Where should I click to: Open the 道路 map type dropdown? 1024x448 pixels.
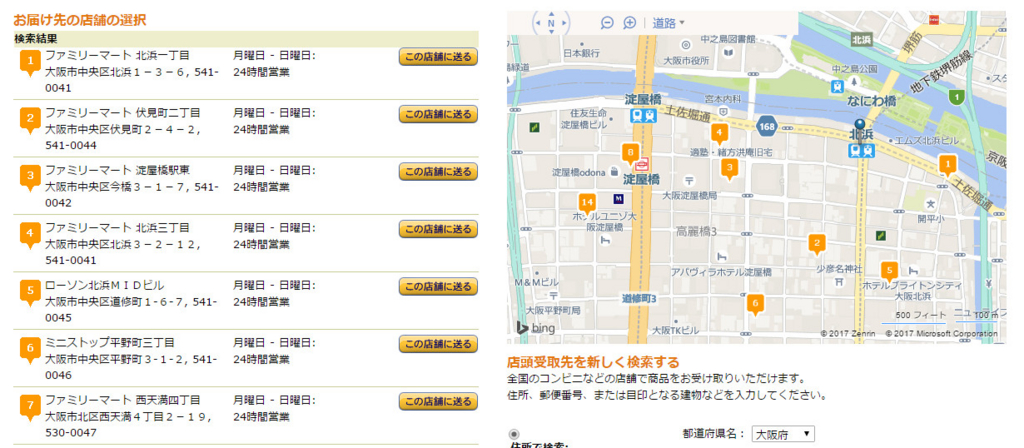pos(668,24)
